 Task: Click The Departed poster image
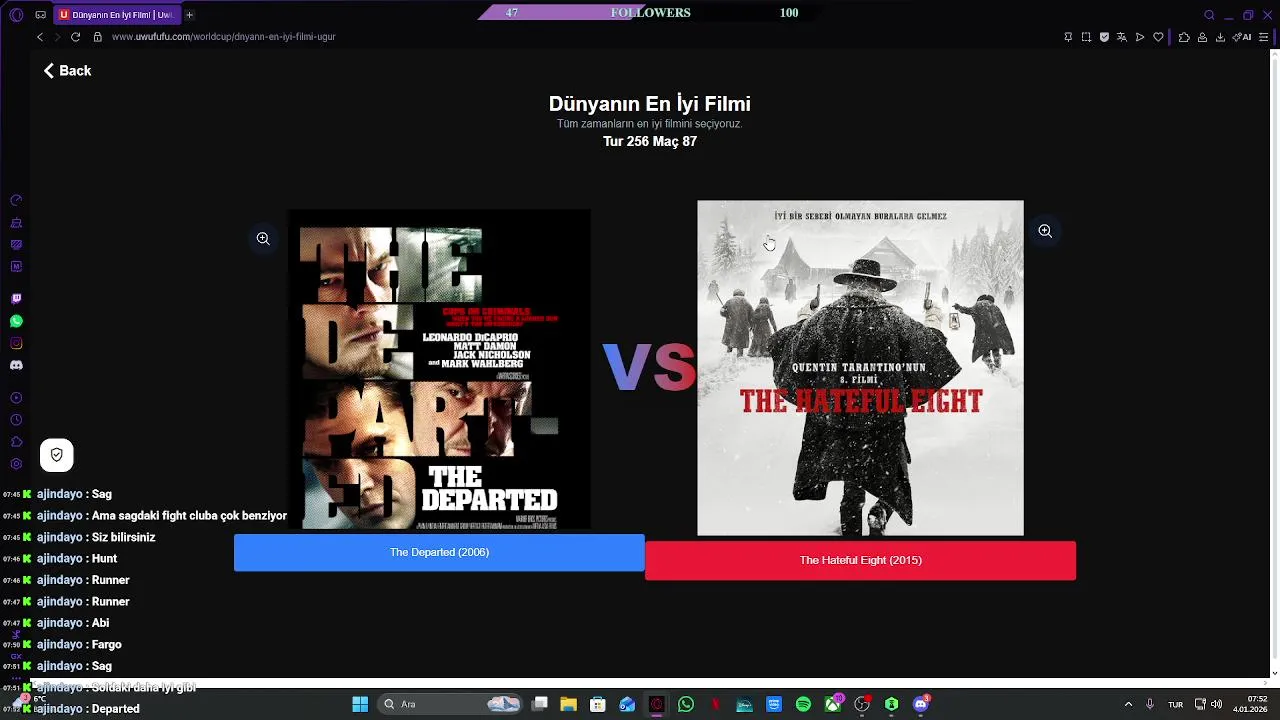click(x=439, y=369)
